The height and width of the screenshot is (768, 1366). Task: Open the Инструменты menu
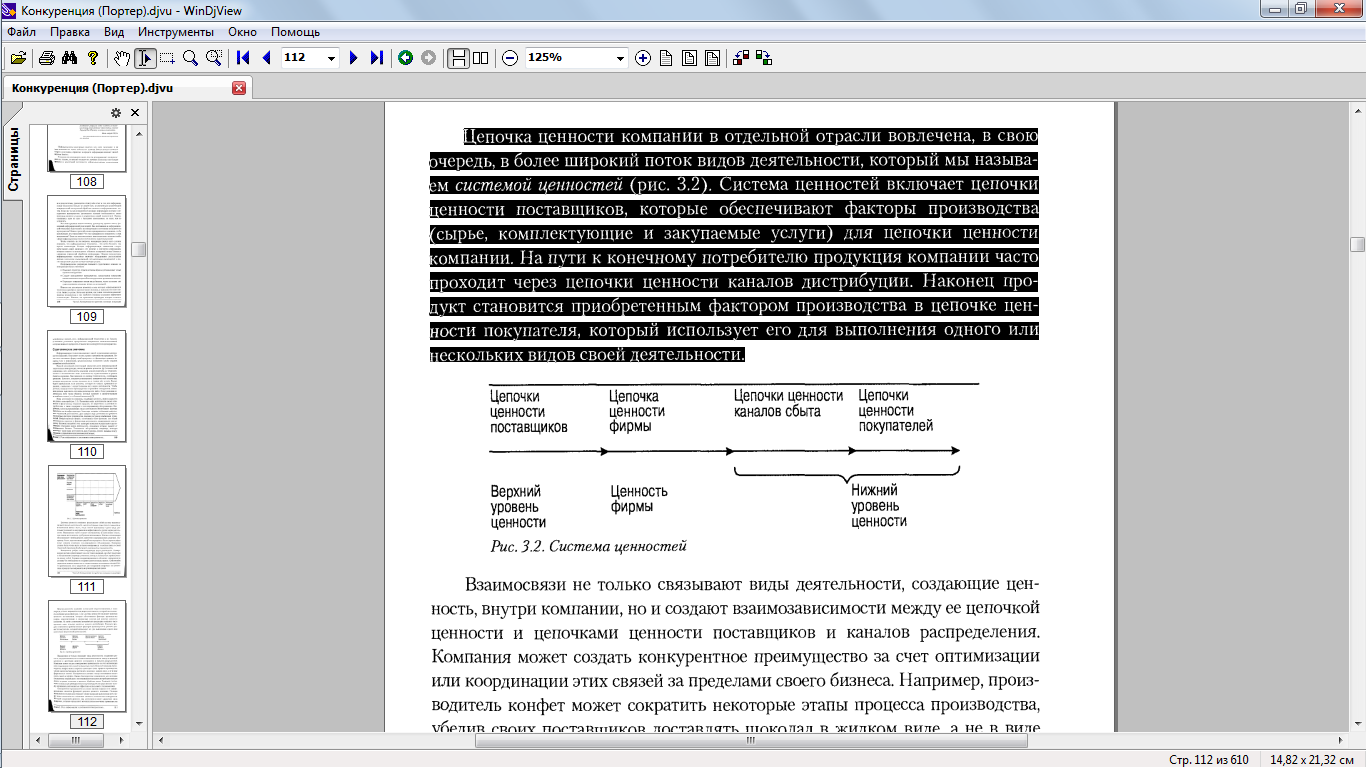176,32
